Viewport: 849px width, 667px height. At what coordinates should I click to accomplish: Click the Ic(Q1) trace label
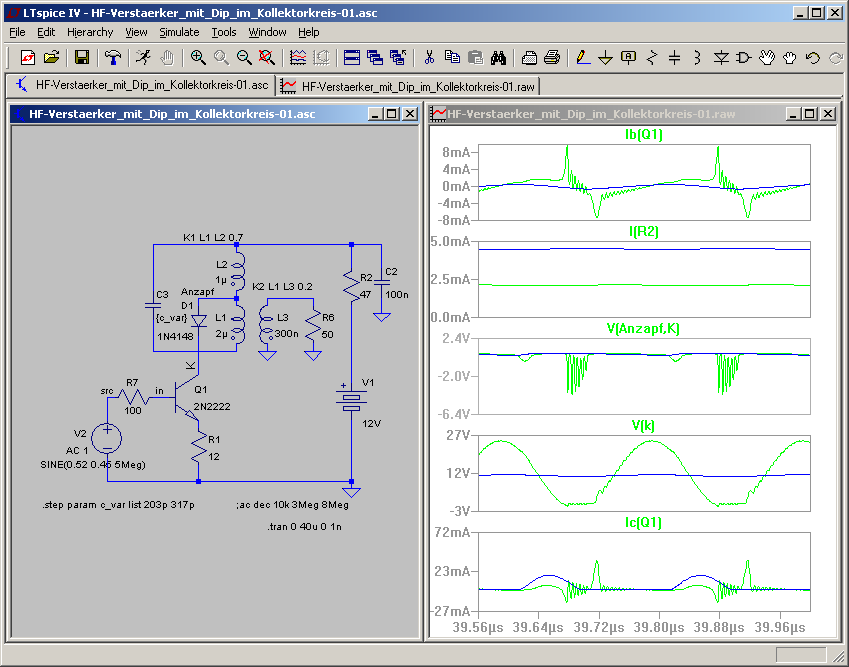[643, 522]
